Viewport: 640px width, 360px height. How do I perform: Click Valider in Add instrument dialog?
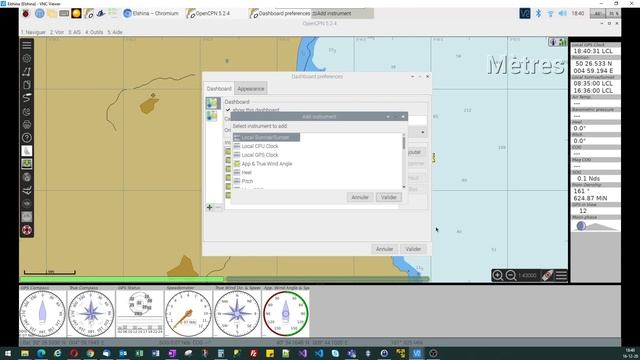(389, 197)
